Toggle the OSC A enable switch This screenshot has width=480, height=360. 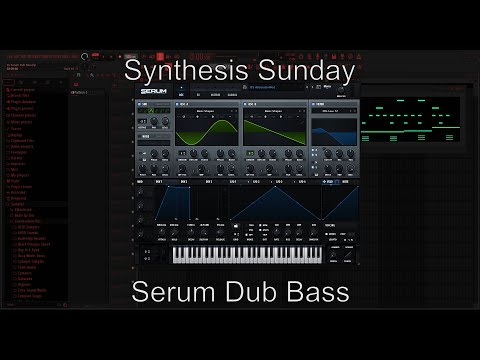177,104
